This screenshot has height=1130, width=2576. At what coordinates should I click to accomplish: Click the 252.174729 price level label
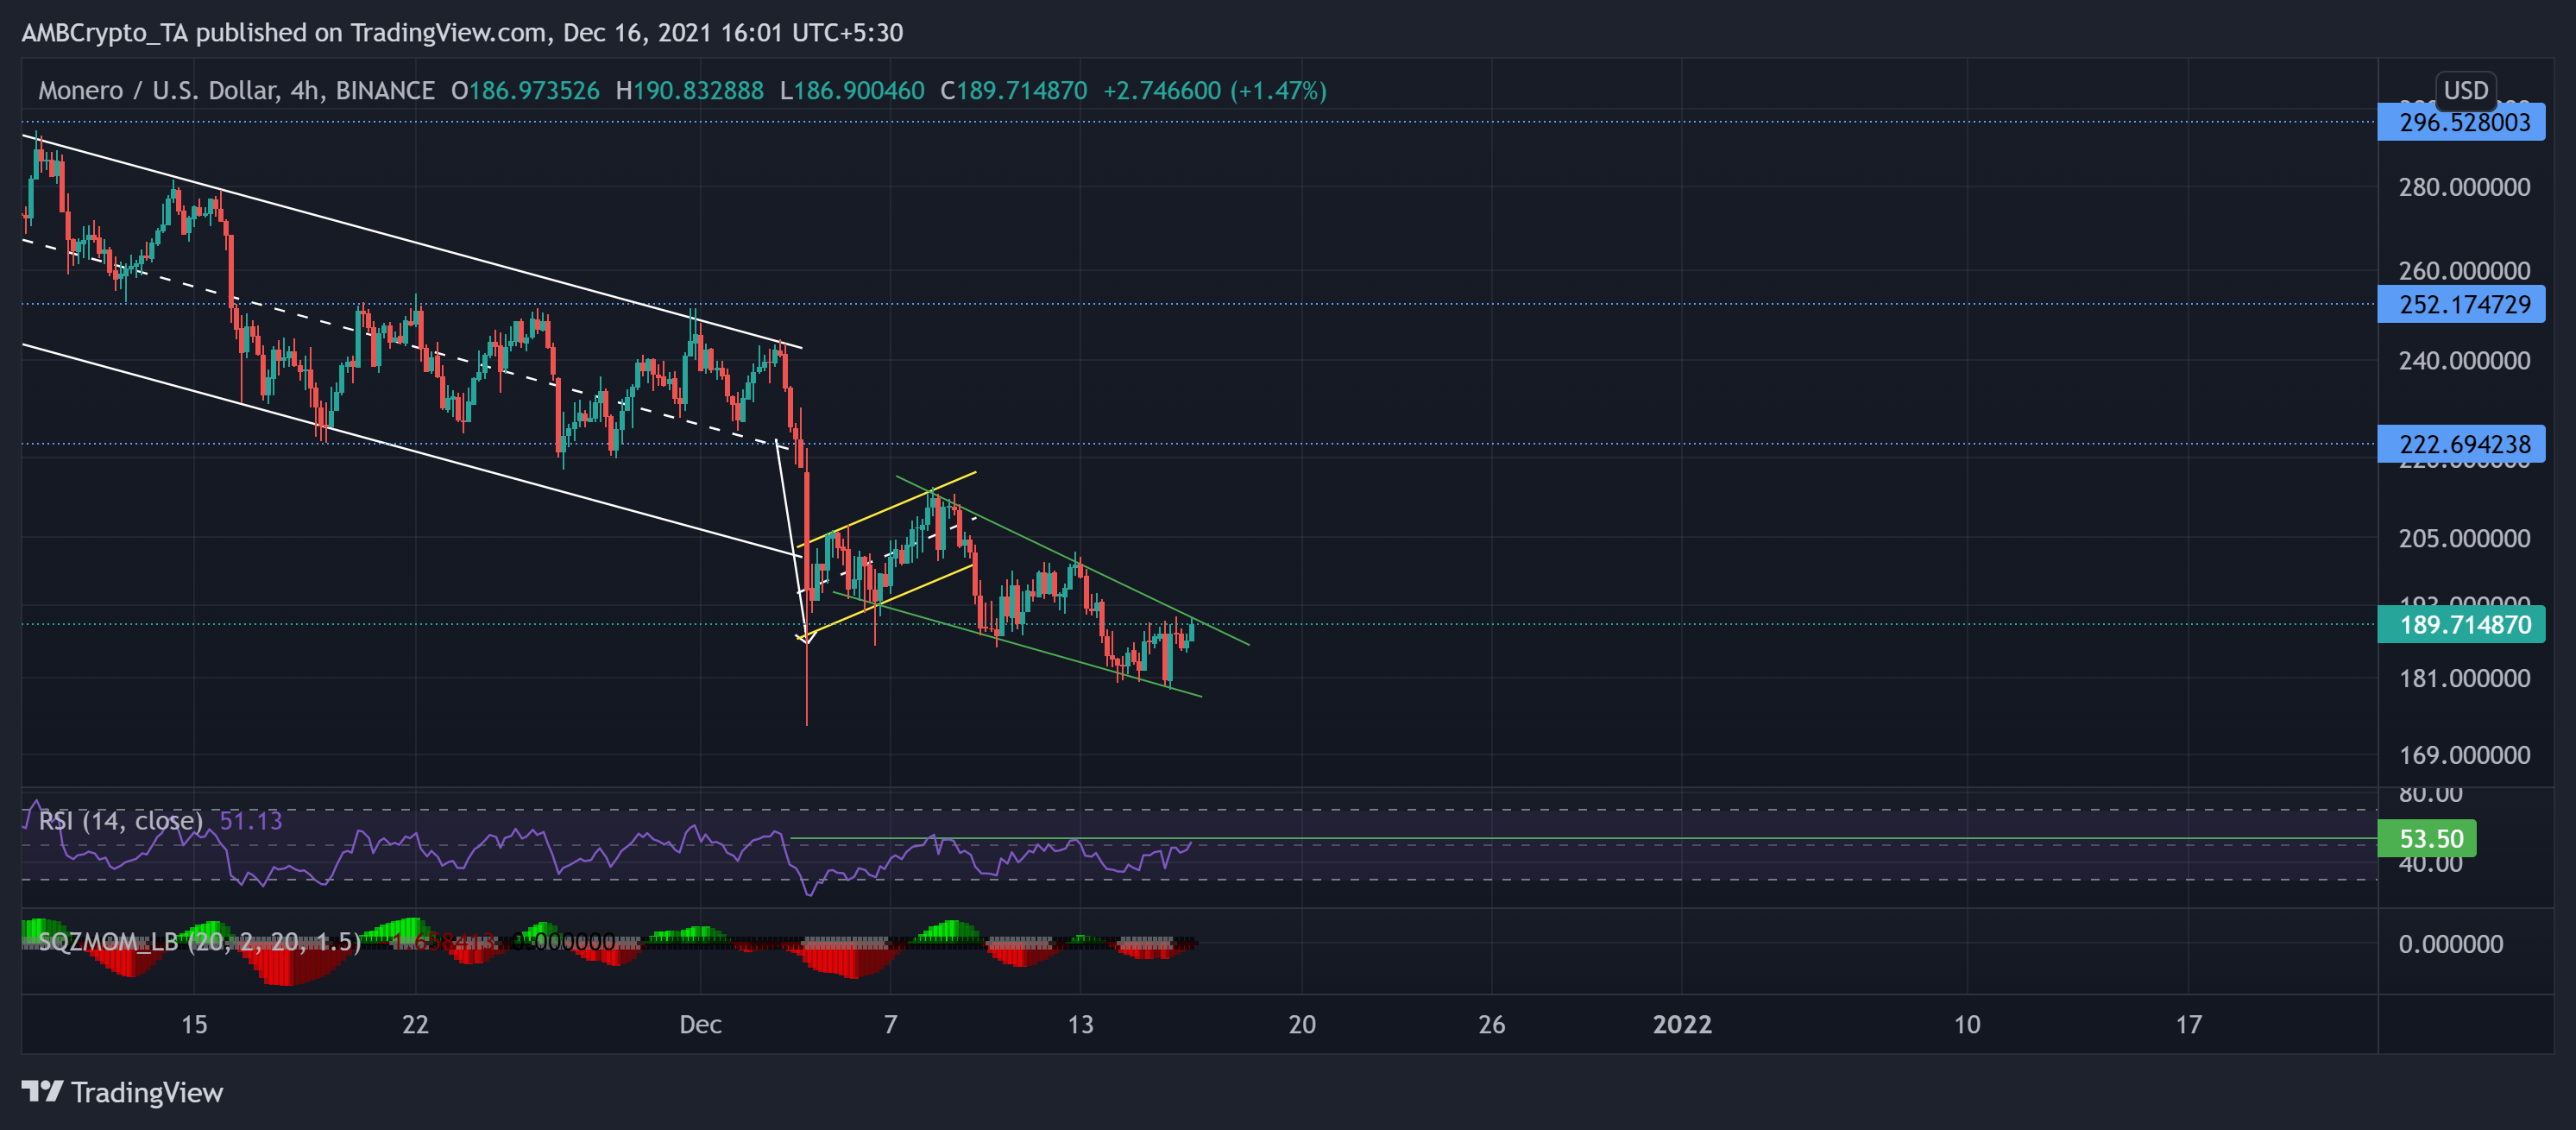[x=2461, y=304]
